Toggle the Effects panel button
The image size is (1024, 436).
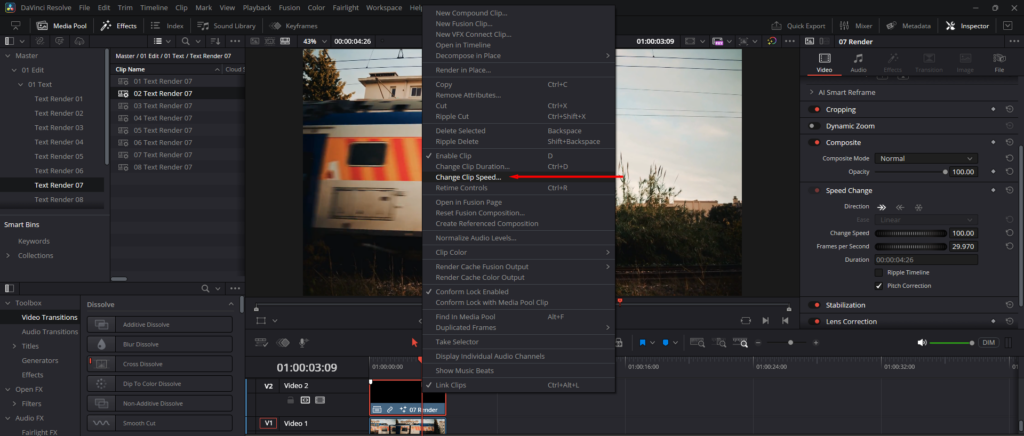pos(118,26)
